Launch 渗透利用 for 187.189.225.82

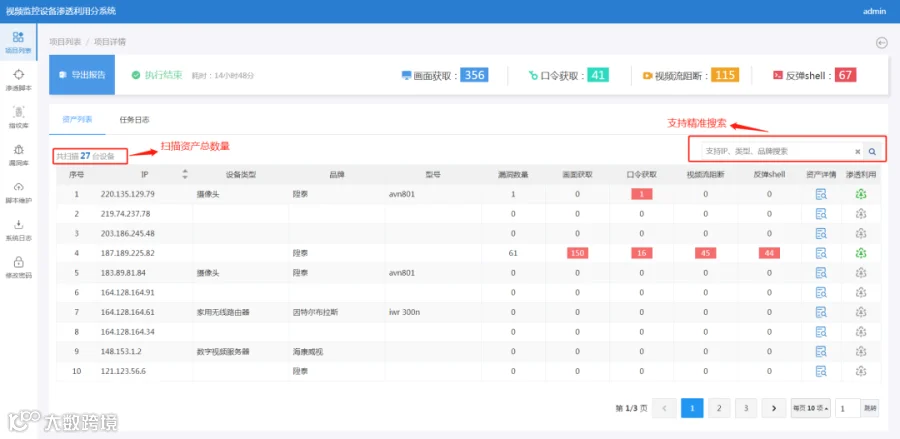(x=860, y=253)
